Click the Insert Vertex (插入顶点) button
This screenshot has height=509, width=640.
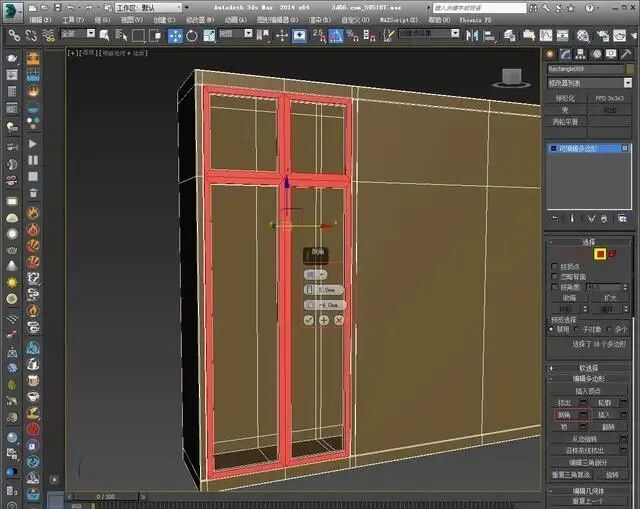point(588,391)
